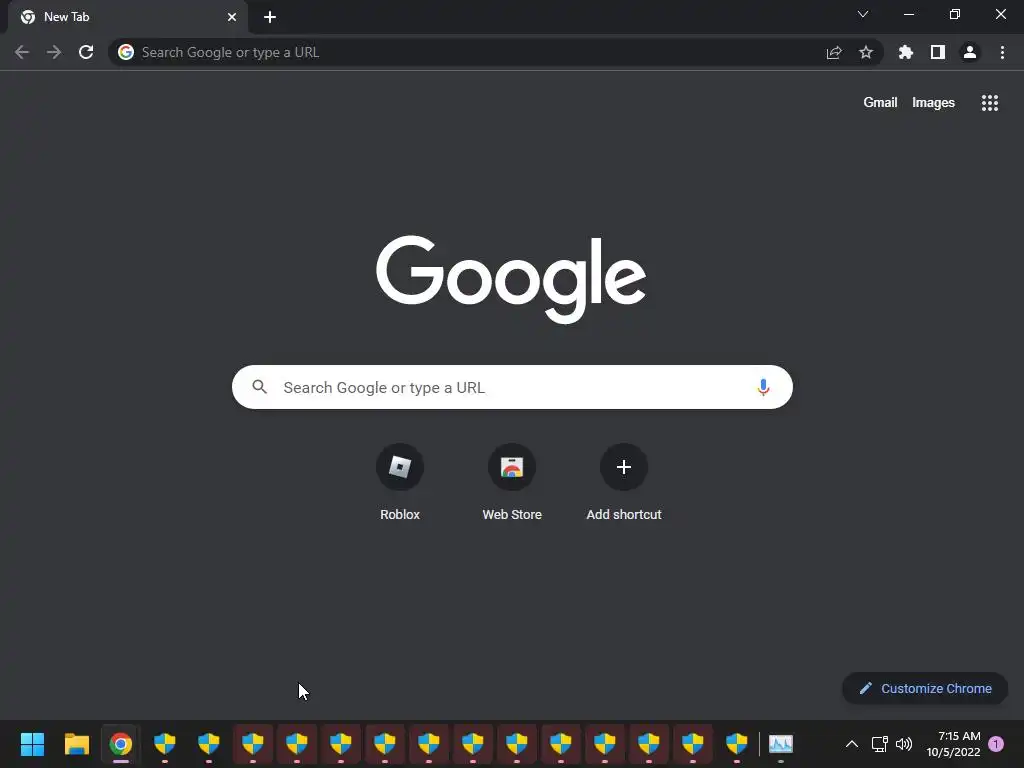Click the Chrome taskbar icon
This screenshot has height=768, width=1024.
pyautogui.click(x=121, y=744)
